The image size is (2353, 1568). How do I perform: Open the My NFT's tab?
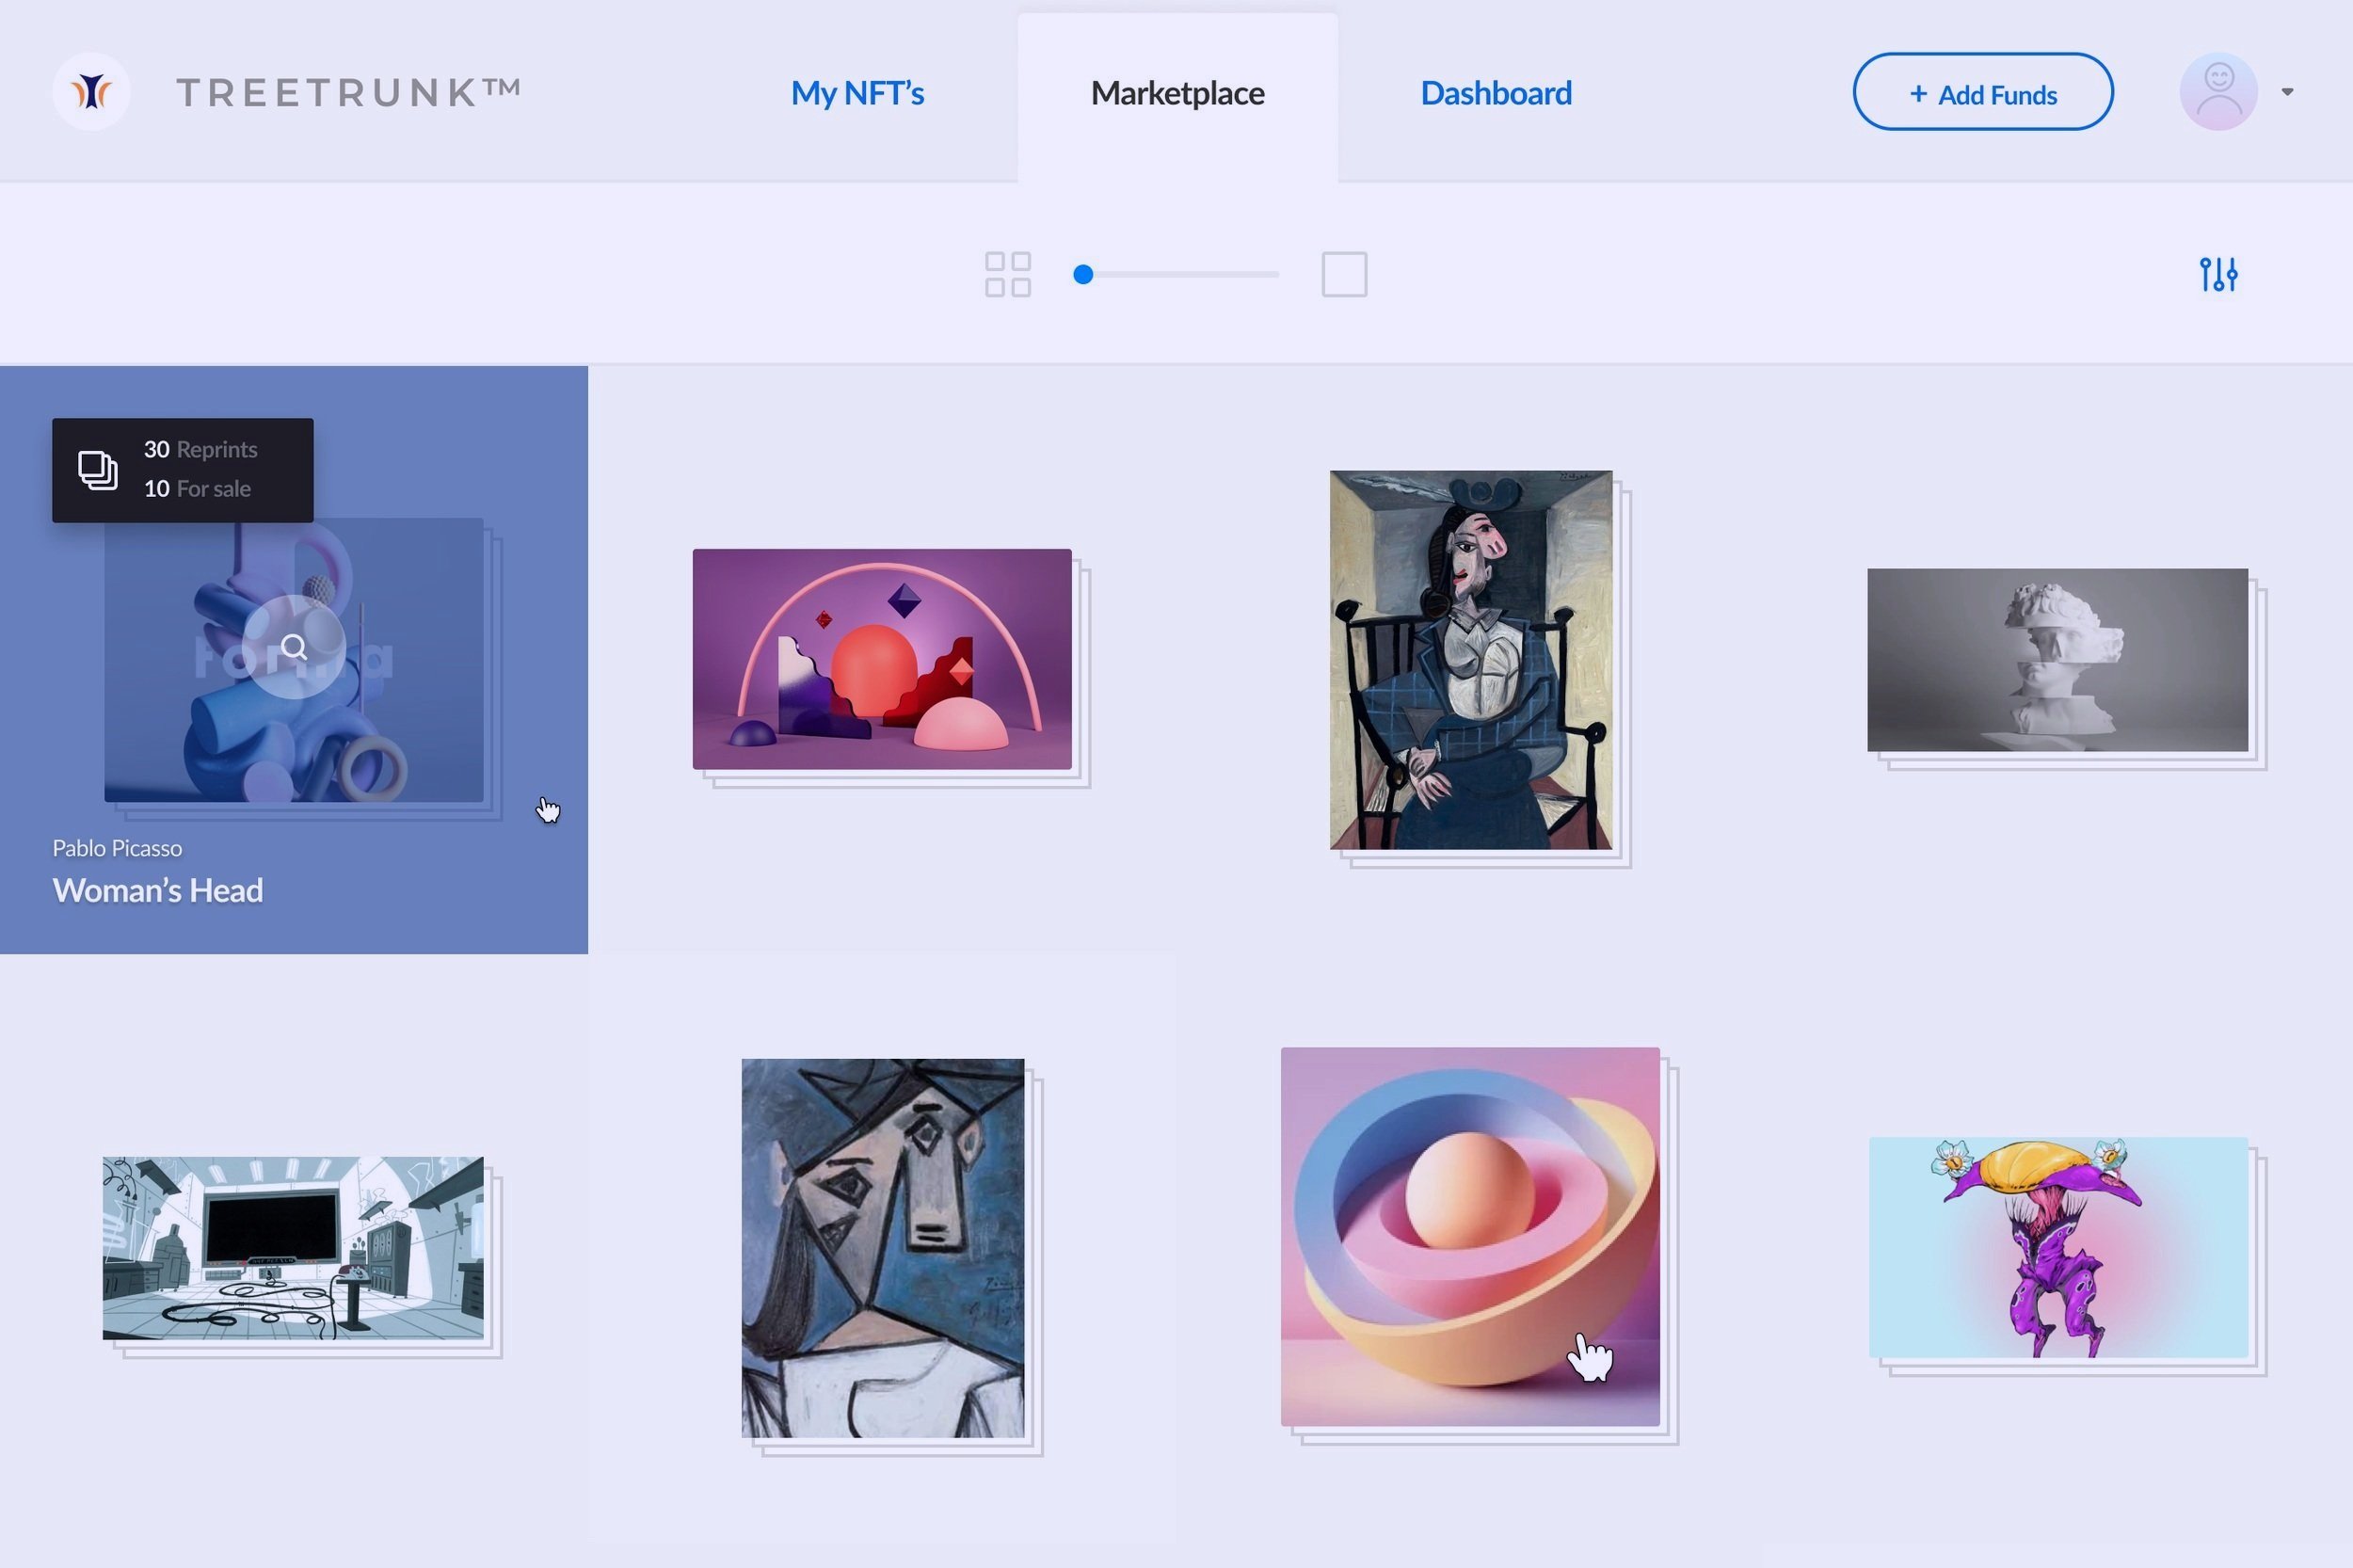click(x=857, y=93)
